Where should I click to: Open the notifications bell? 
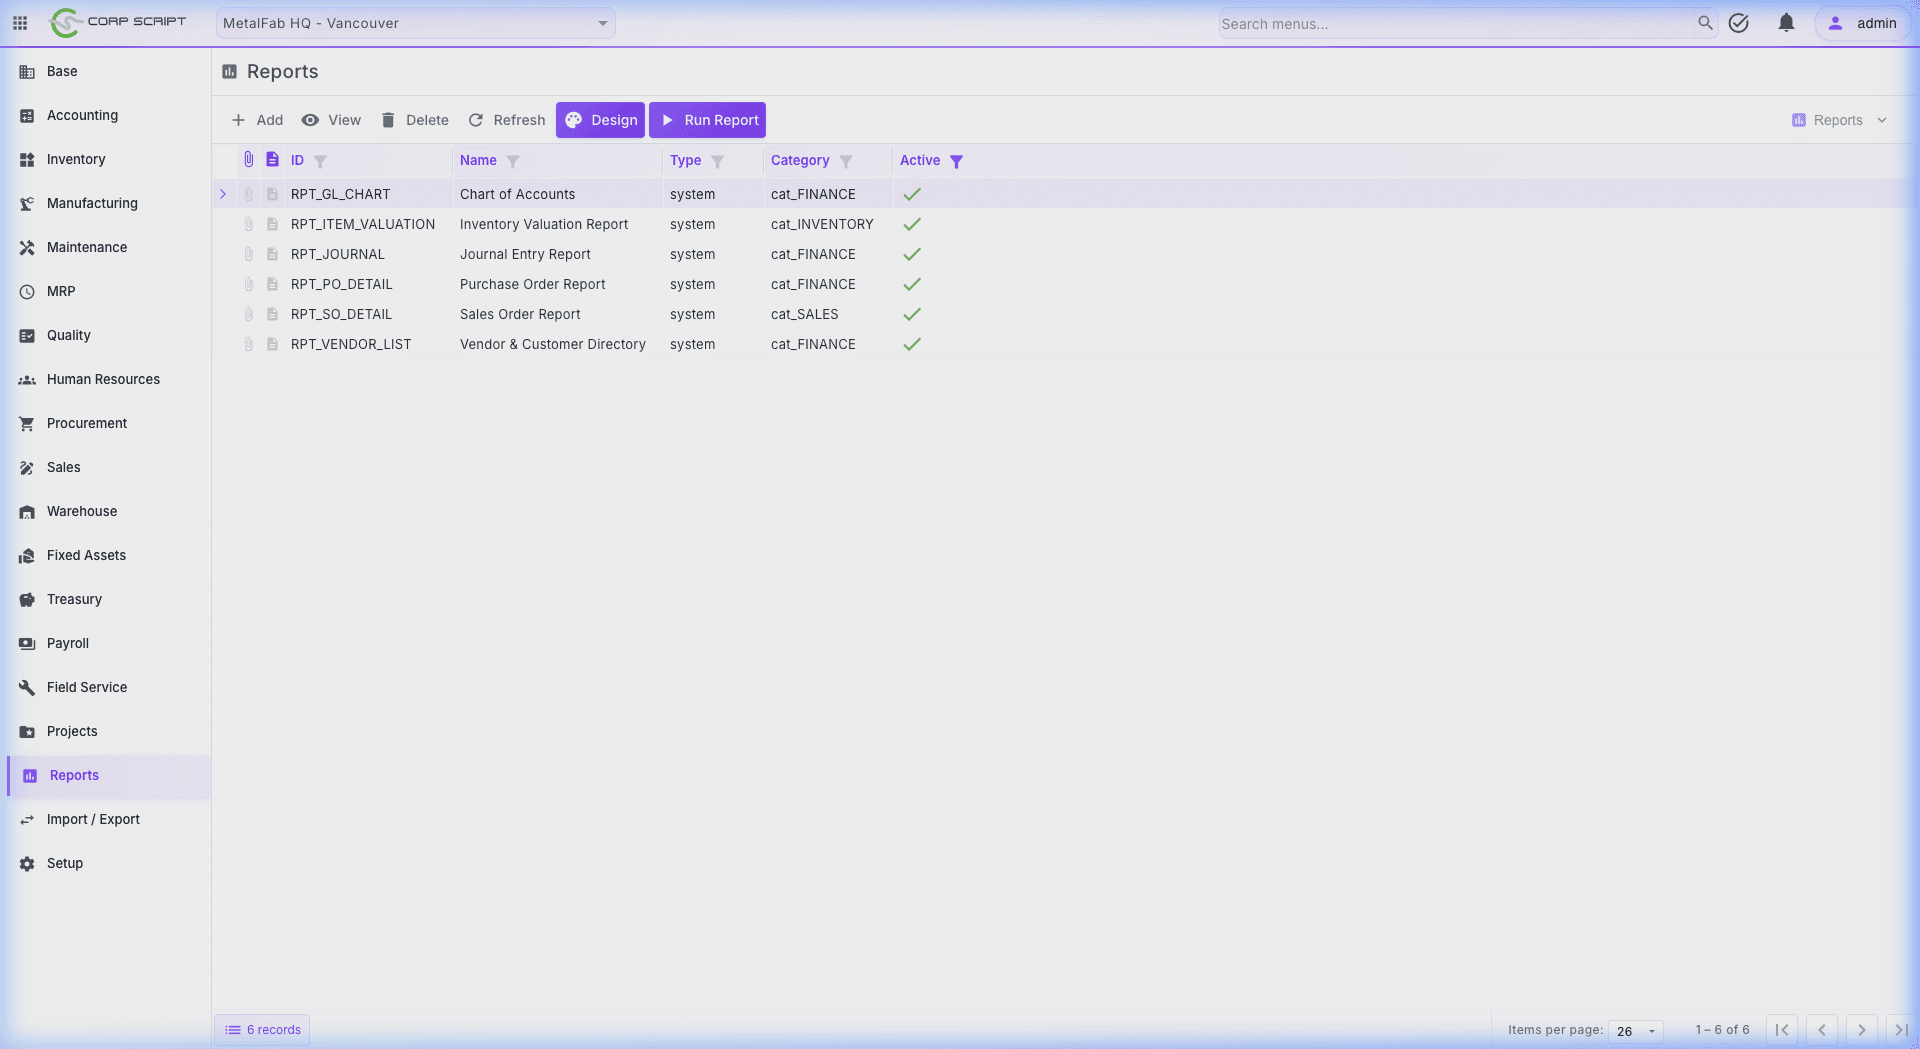pos(1786,23)
